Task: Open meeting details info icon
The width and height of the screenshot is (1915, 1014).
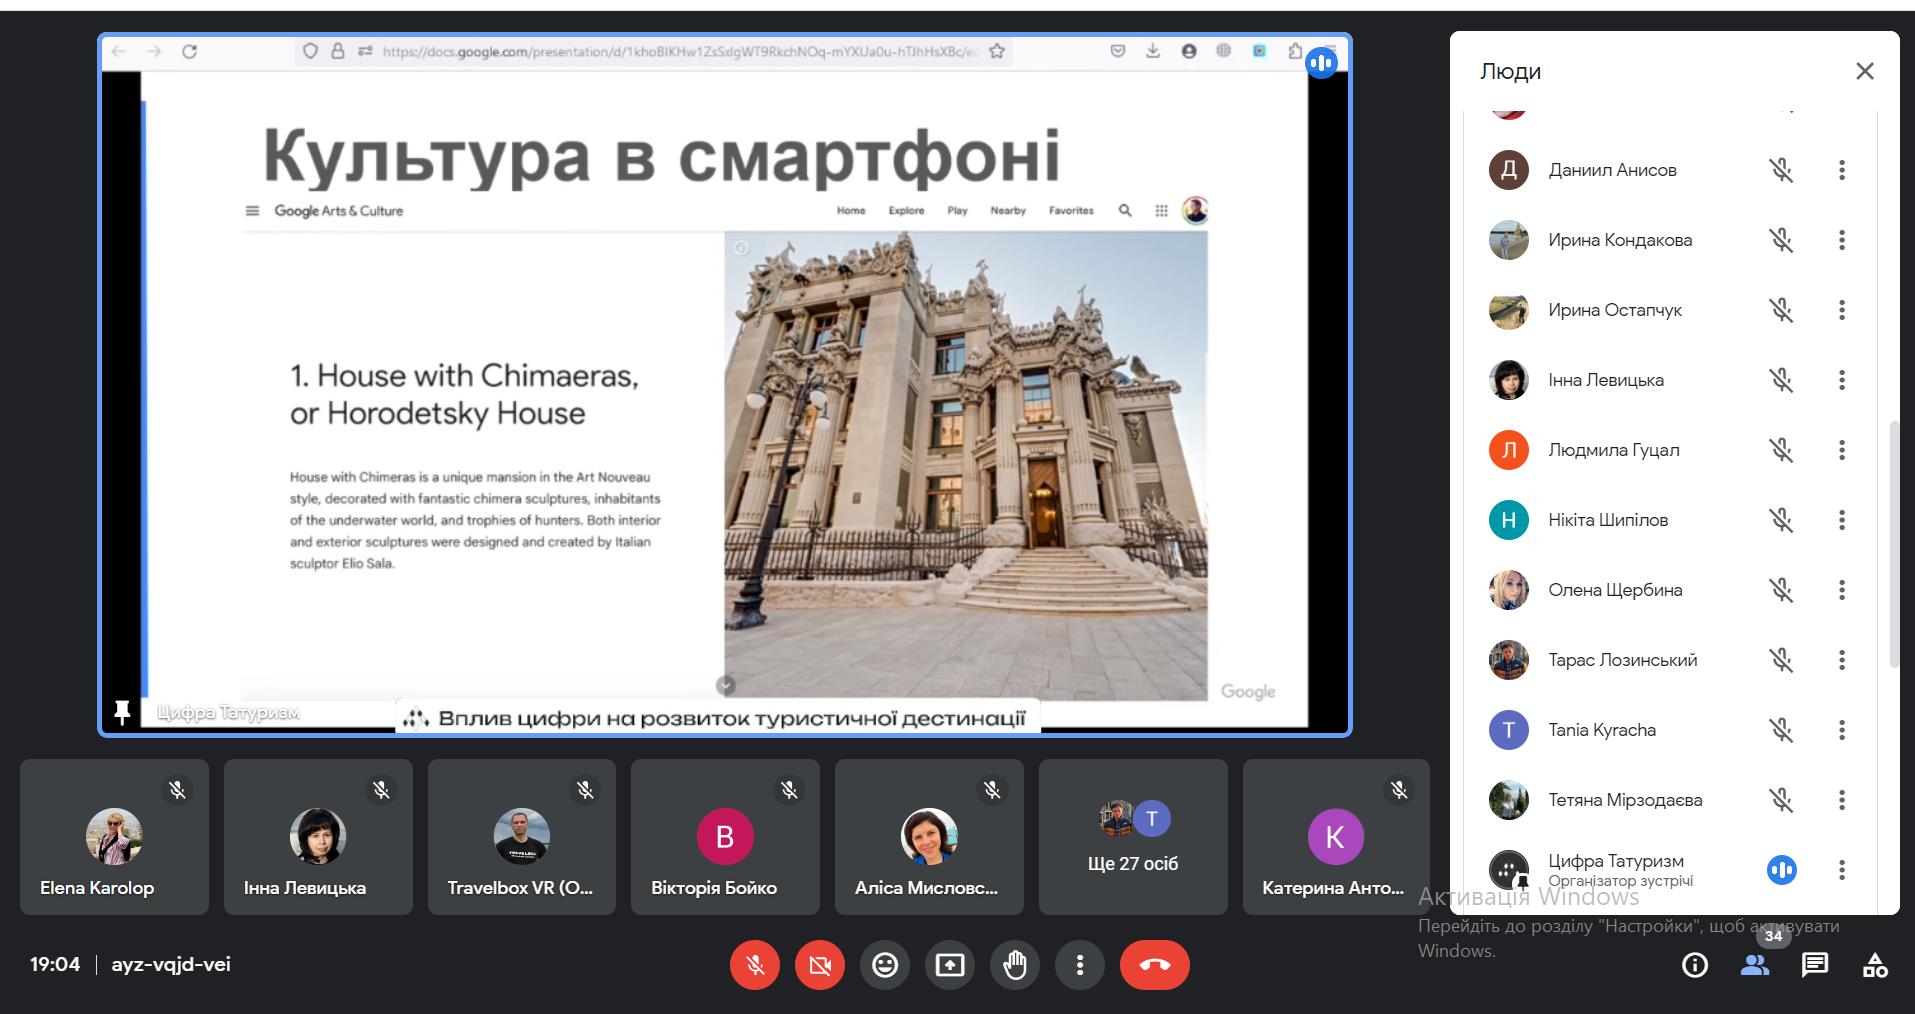Action: [x=1695, y=965]
